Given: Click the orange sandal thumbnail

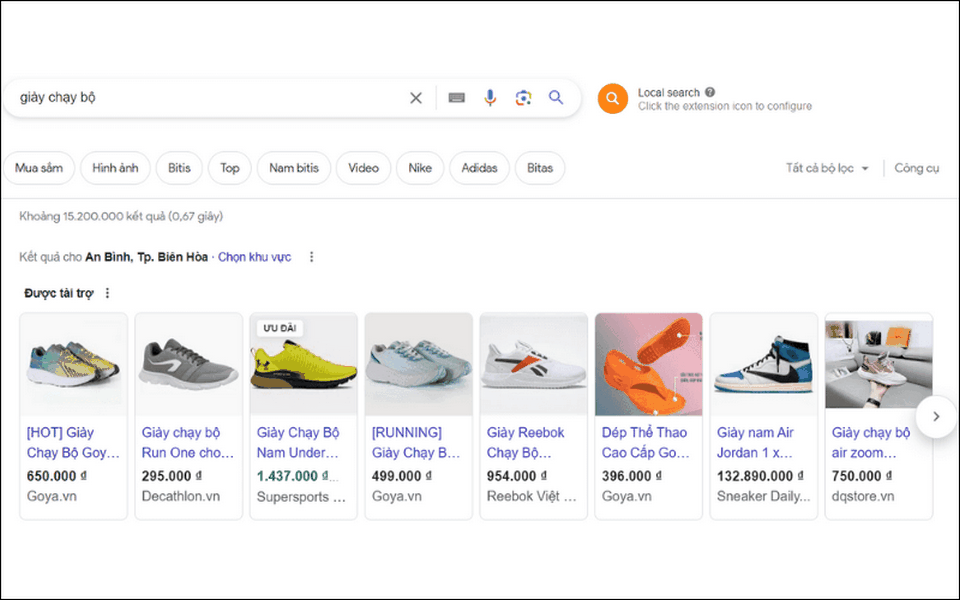Looking at the screenshot, I should 649,364.
